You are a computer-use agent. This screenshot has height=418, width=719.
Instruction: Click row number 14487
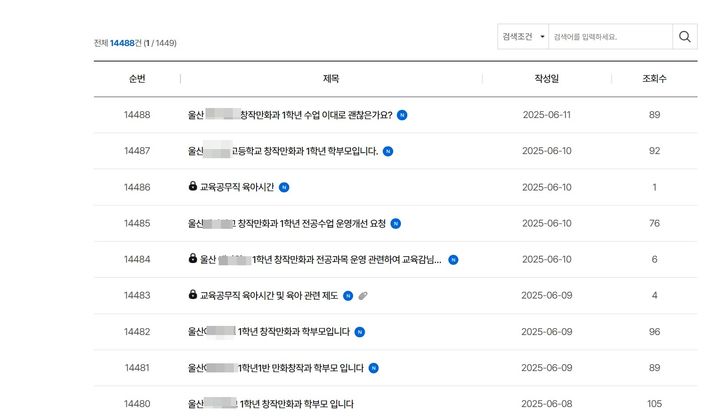(137, 151)
